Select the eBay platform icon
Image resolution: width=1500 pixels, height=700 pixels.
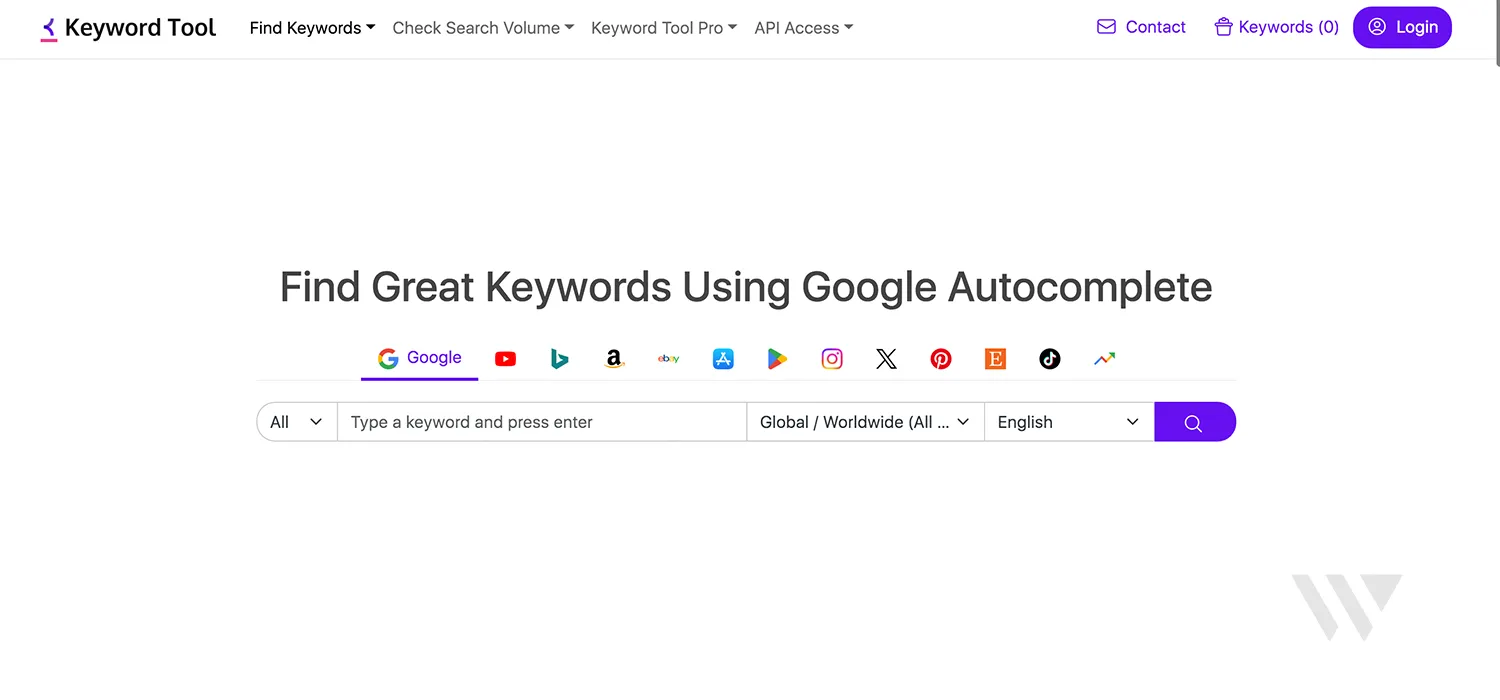tap(669, 359)
